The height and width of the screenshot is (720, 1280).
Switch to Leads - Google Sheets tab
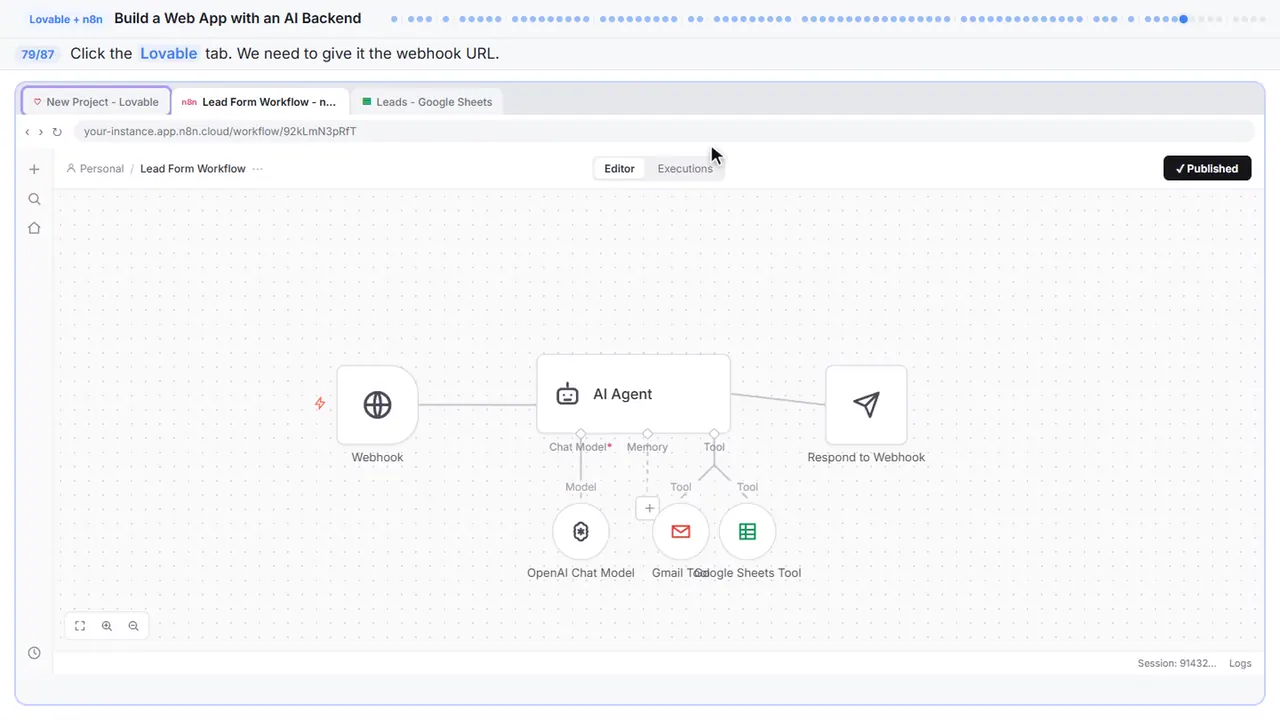[x=427, y=102]
